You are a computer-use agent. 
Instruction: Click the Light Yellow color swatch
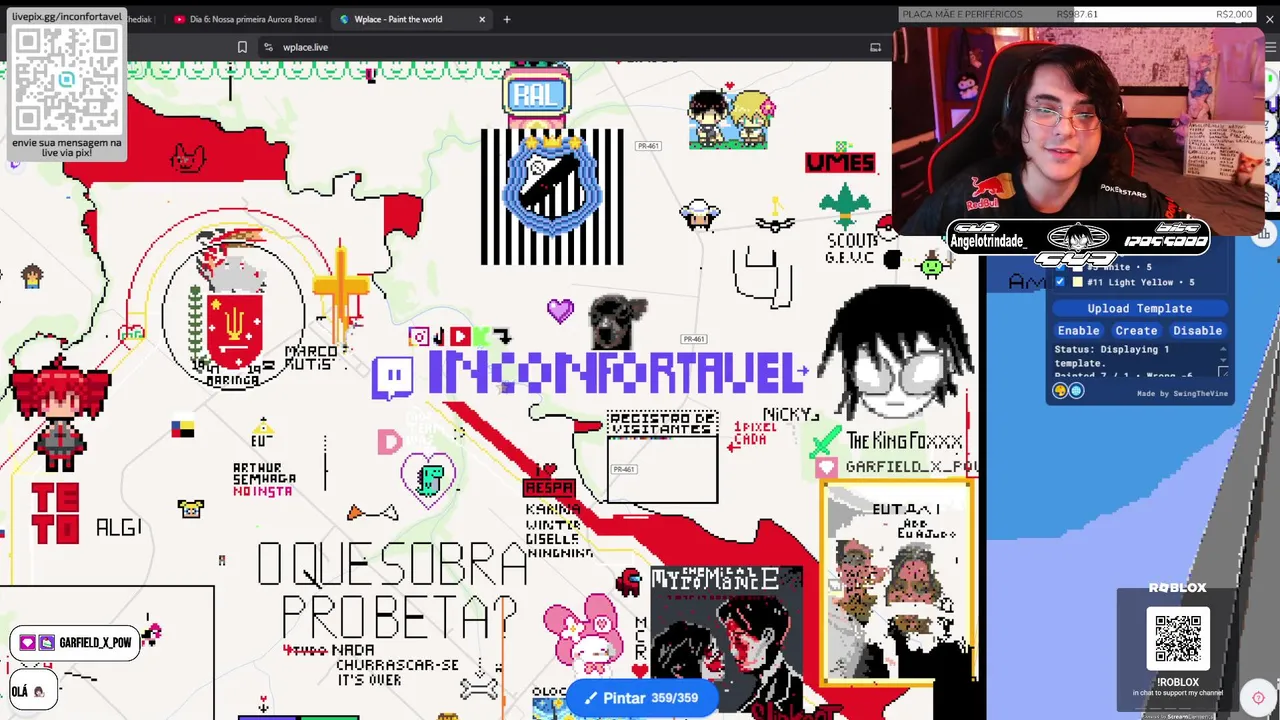tap(1077, 282)
